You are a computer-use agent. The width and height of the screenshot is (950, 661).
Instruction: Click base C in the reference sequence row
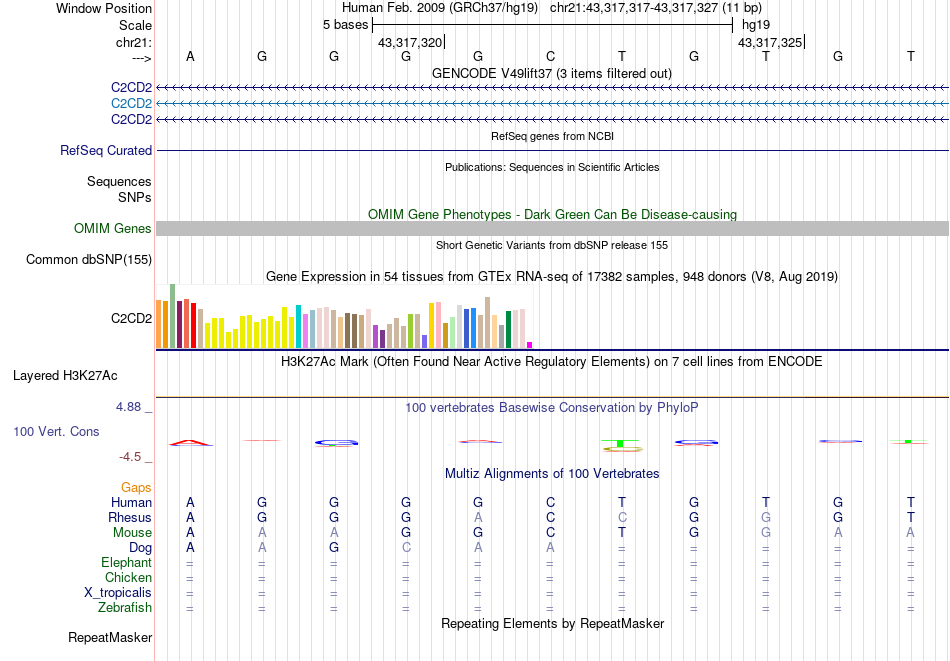(x=550, y=56)
